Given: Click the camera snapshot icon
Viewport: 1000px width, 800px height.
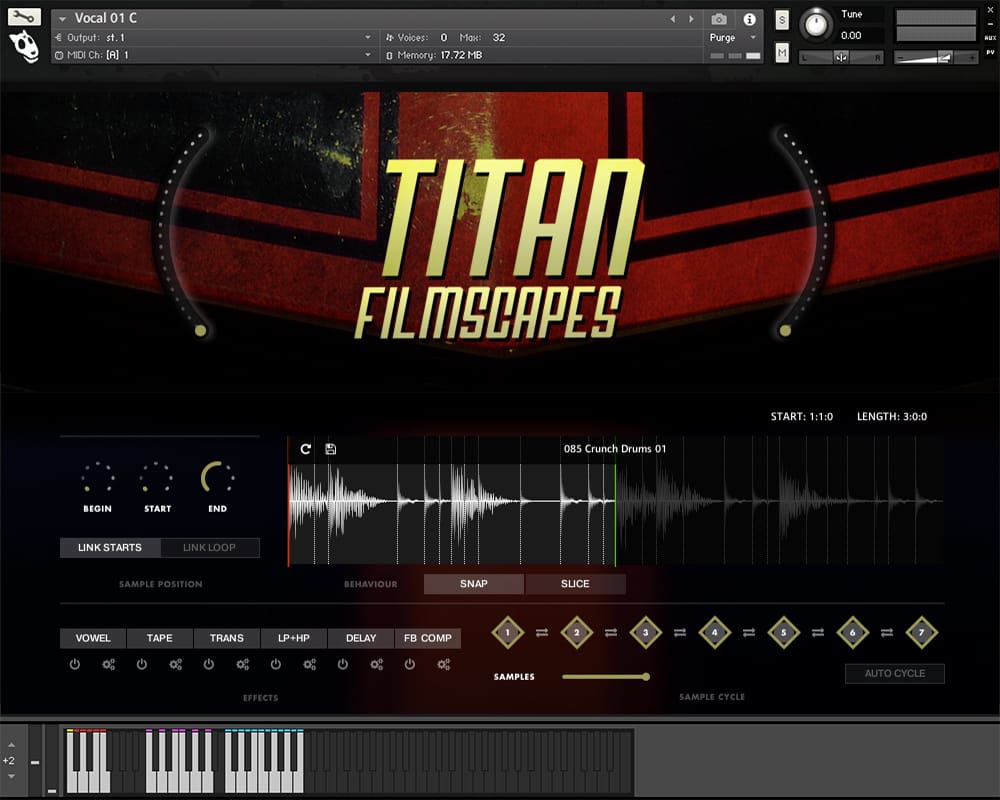Looking at the screenshot, I should click(x=719, y=19).
